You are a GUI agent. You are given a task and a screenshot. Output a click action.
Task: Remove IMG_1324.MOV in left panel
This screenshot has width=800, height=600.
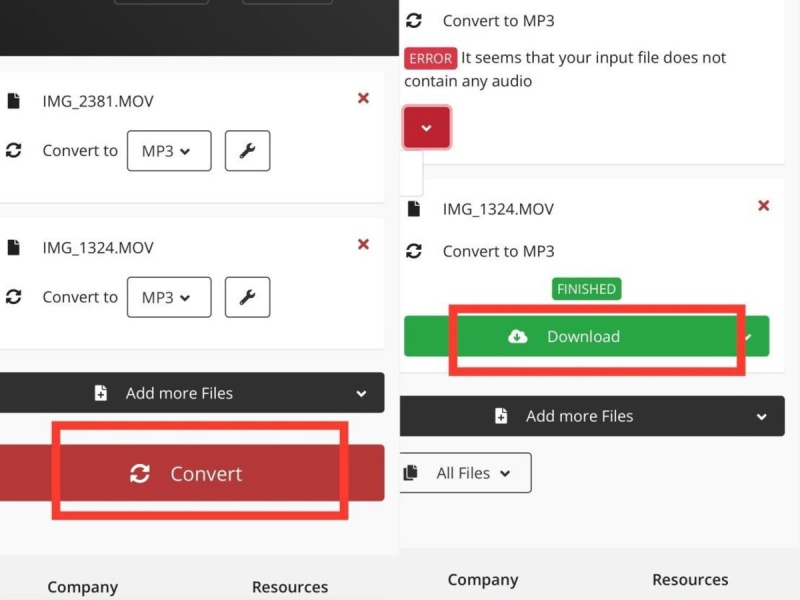click(363, 244)
